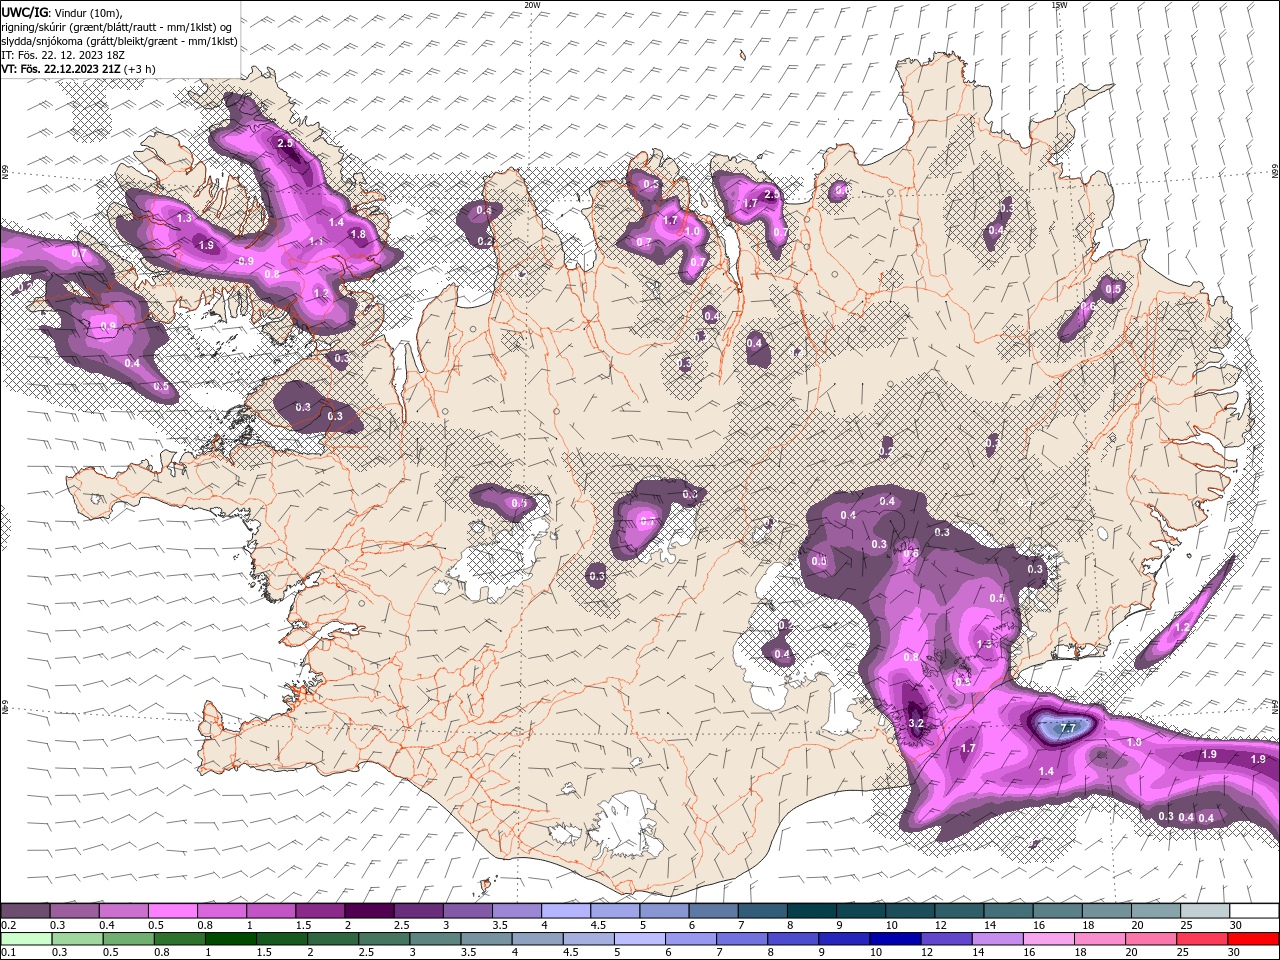Select lower scale swatch between 2.5 and 3
This screenshot has height=960, width=1280.
tap(384, 939)
